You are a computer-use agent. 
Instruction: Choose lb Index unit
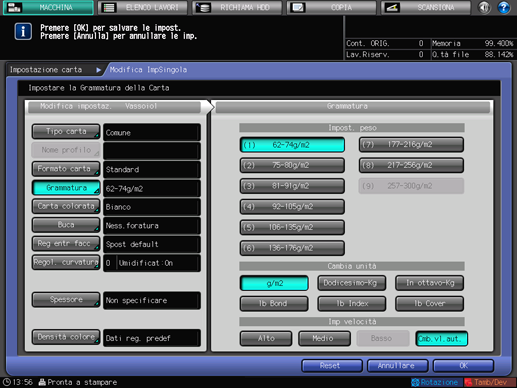click(x=352, y=304)
